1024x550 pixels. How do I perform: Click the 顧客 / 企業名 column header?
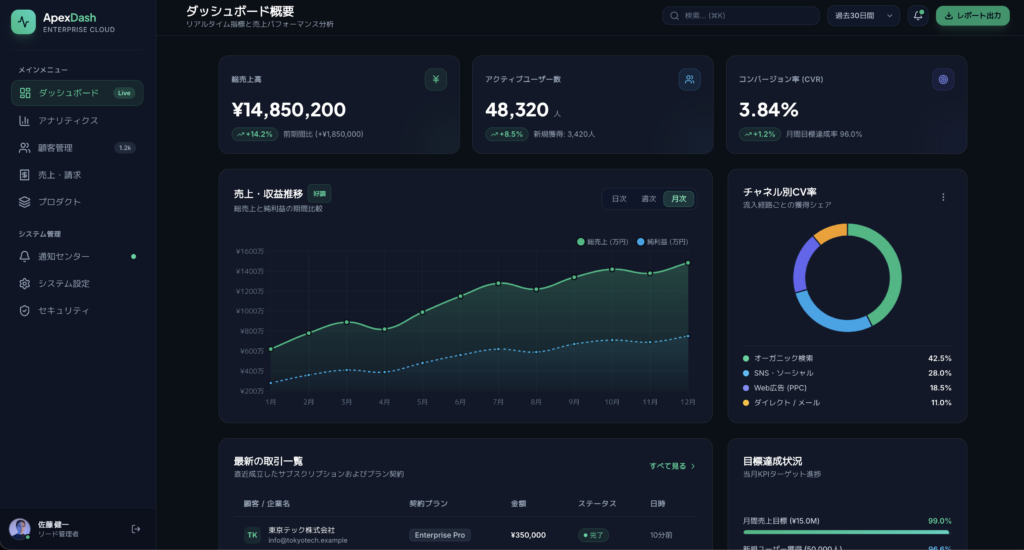266,504
